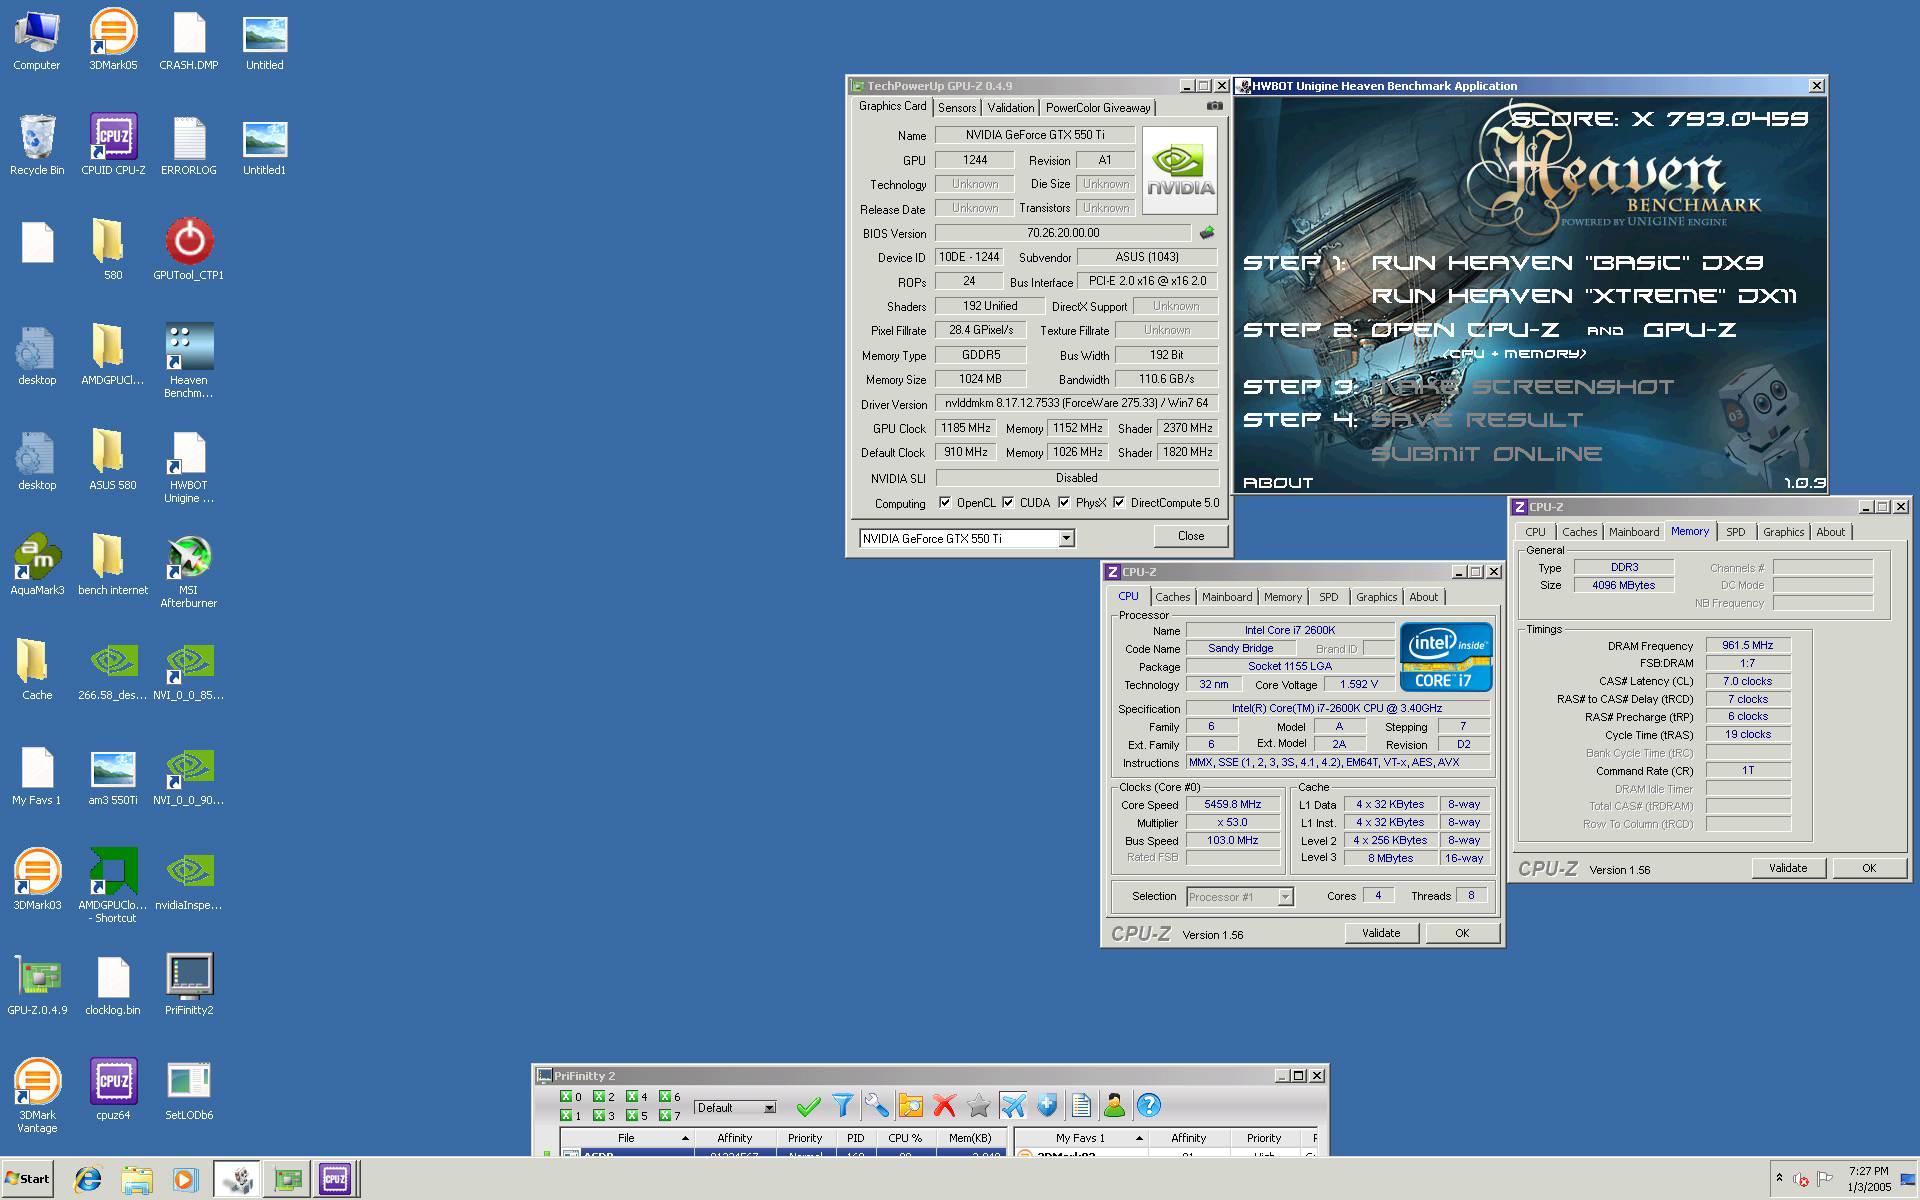The height and width of the screenshot is (1200, 1920).
Task: Toggle CPU core 2 affinity checkbox in PriFinitty
Action: 599,1097
